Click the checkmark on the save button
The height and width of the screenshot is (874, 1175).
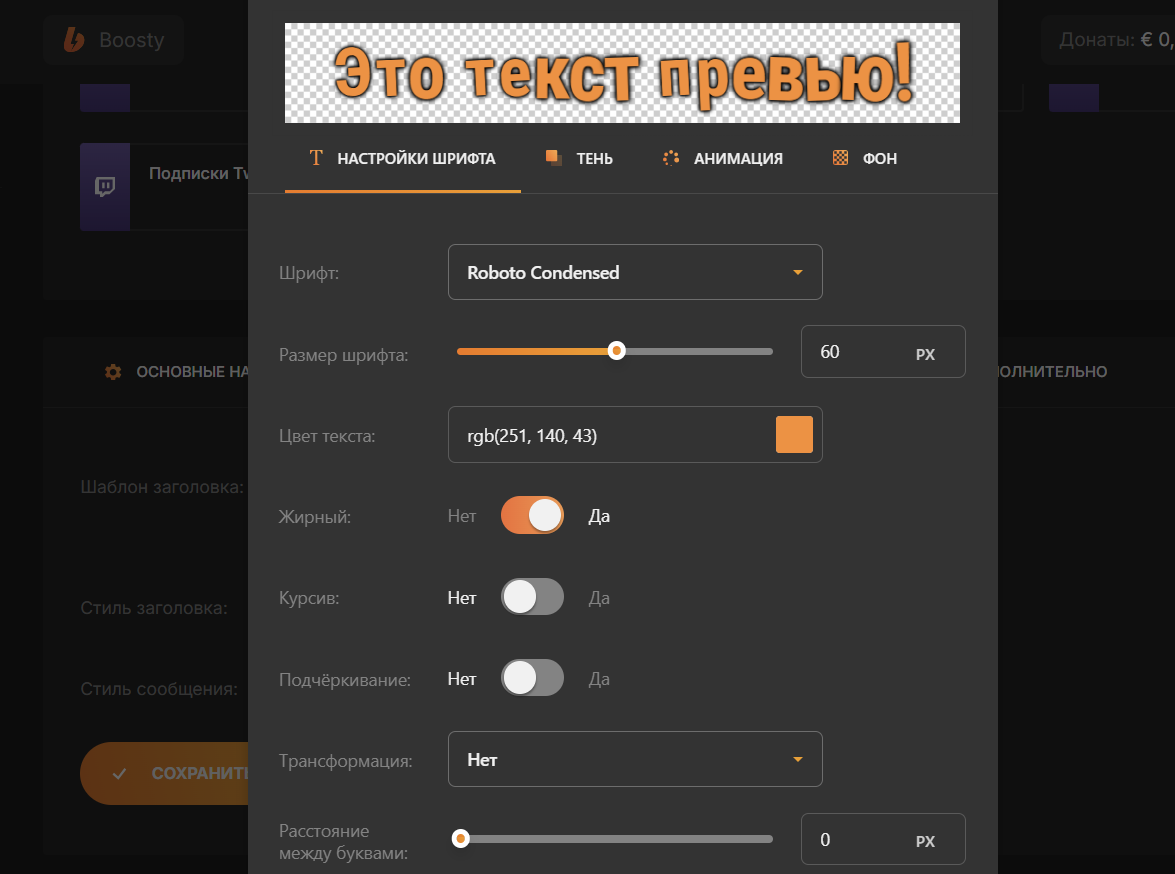point(119,774)
